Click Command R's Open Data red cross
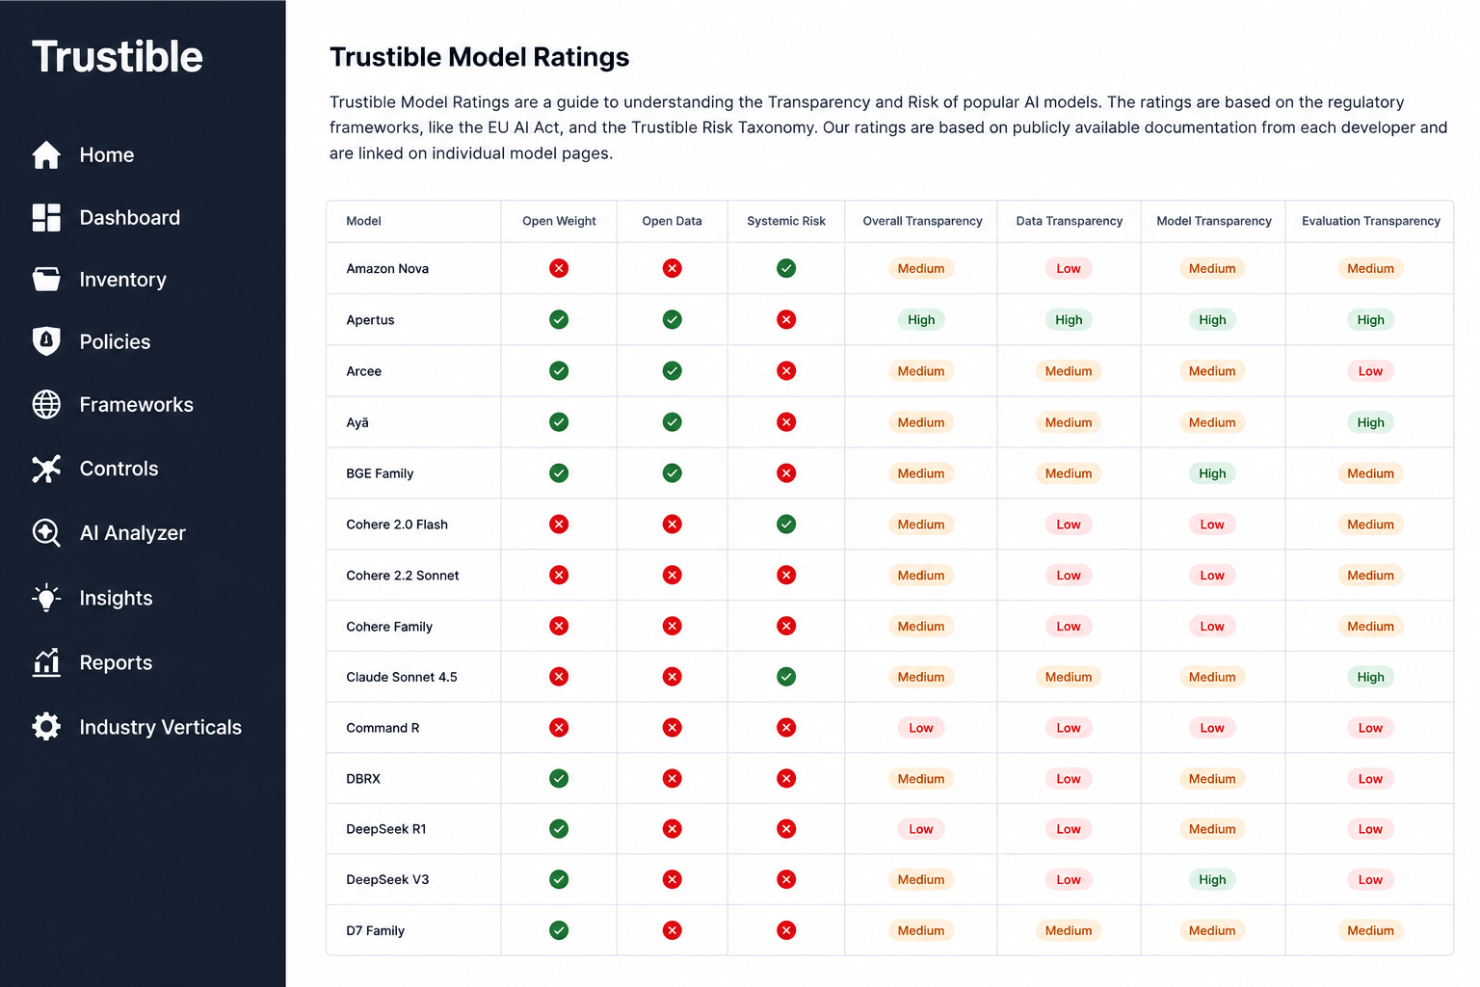 [672, 727]
